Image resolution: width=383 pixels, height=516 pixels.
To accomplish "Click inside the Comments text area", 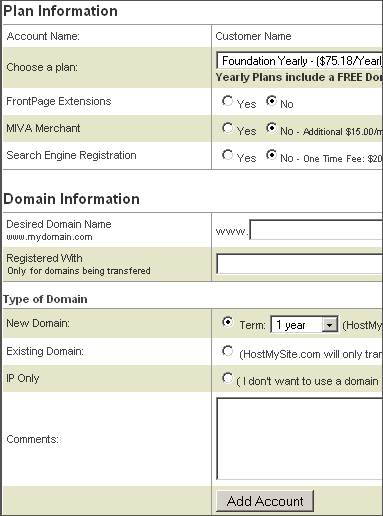I will tap(299, 439).
